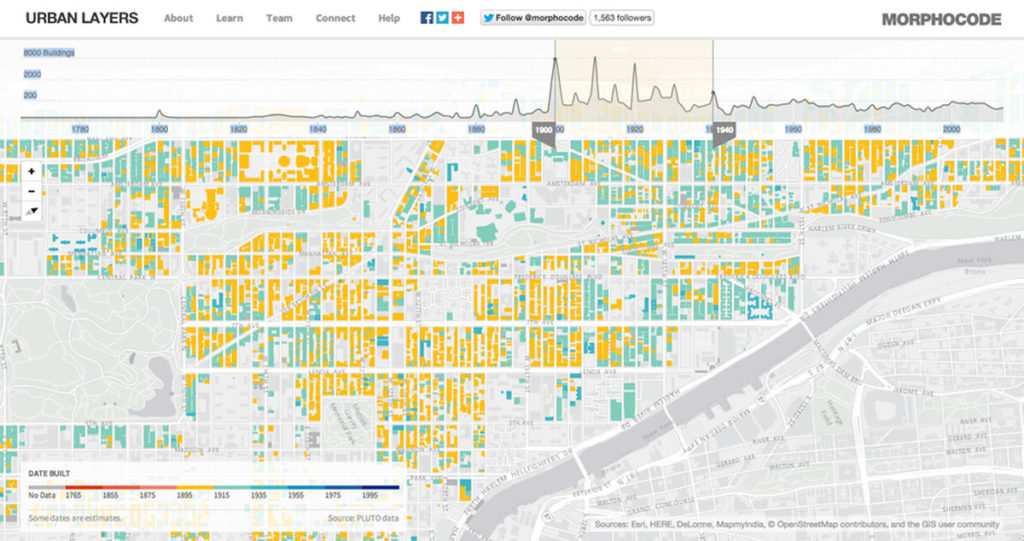1024x541 pixels.
Task: Open the Connect menu item
Action: [x=335, y=18]
